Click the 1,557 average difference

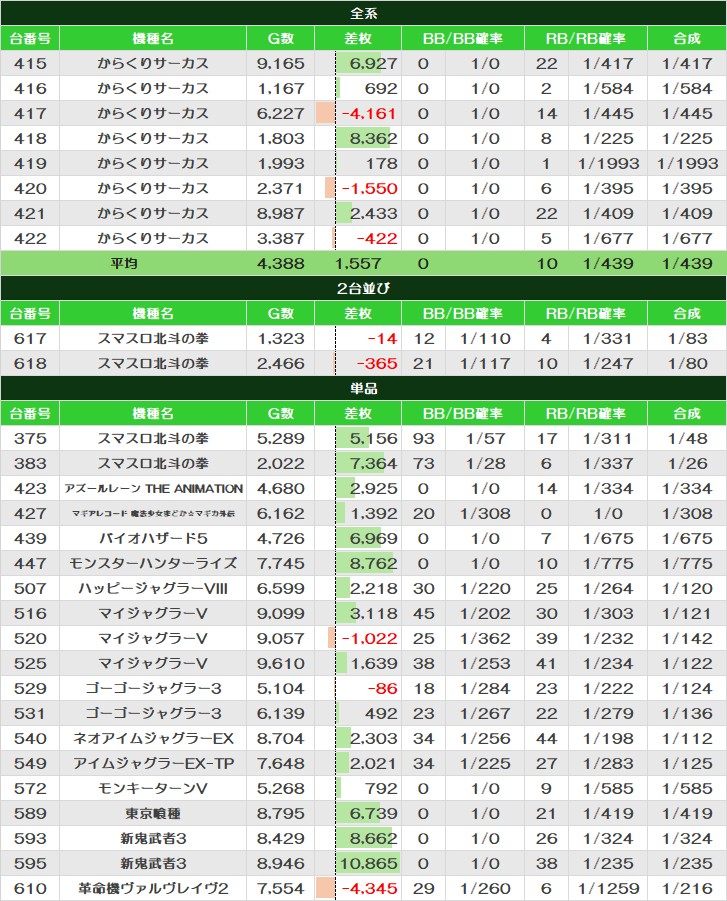coord(357,263)
